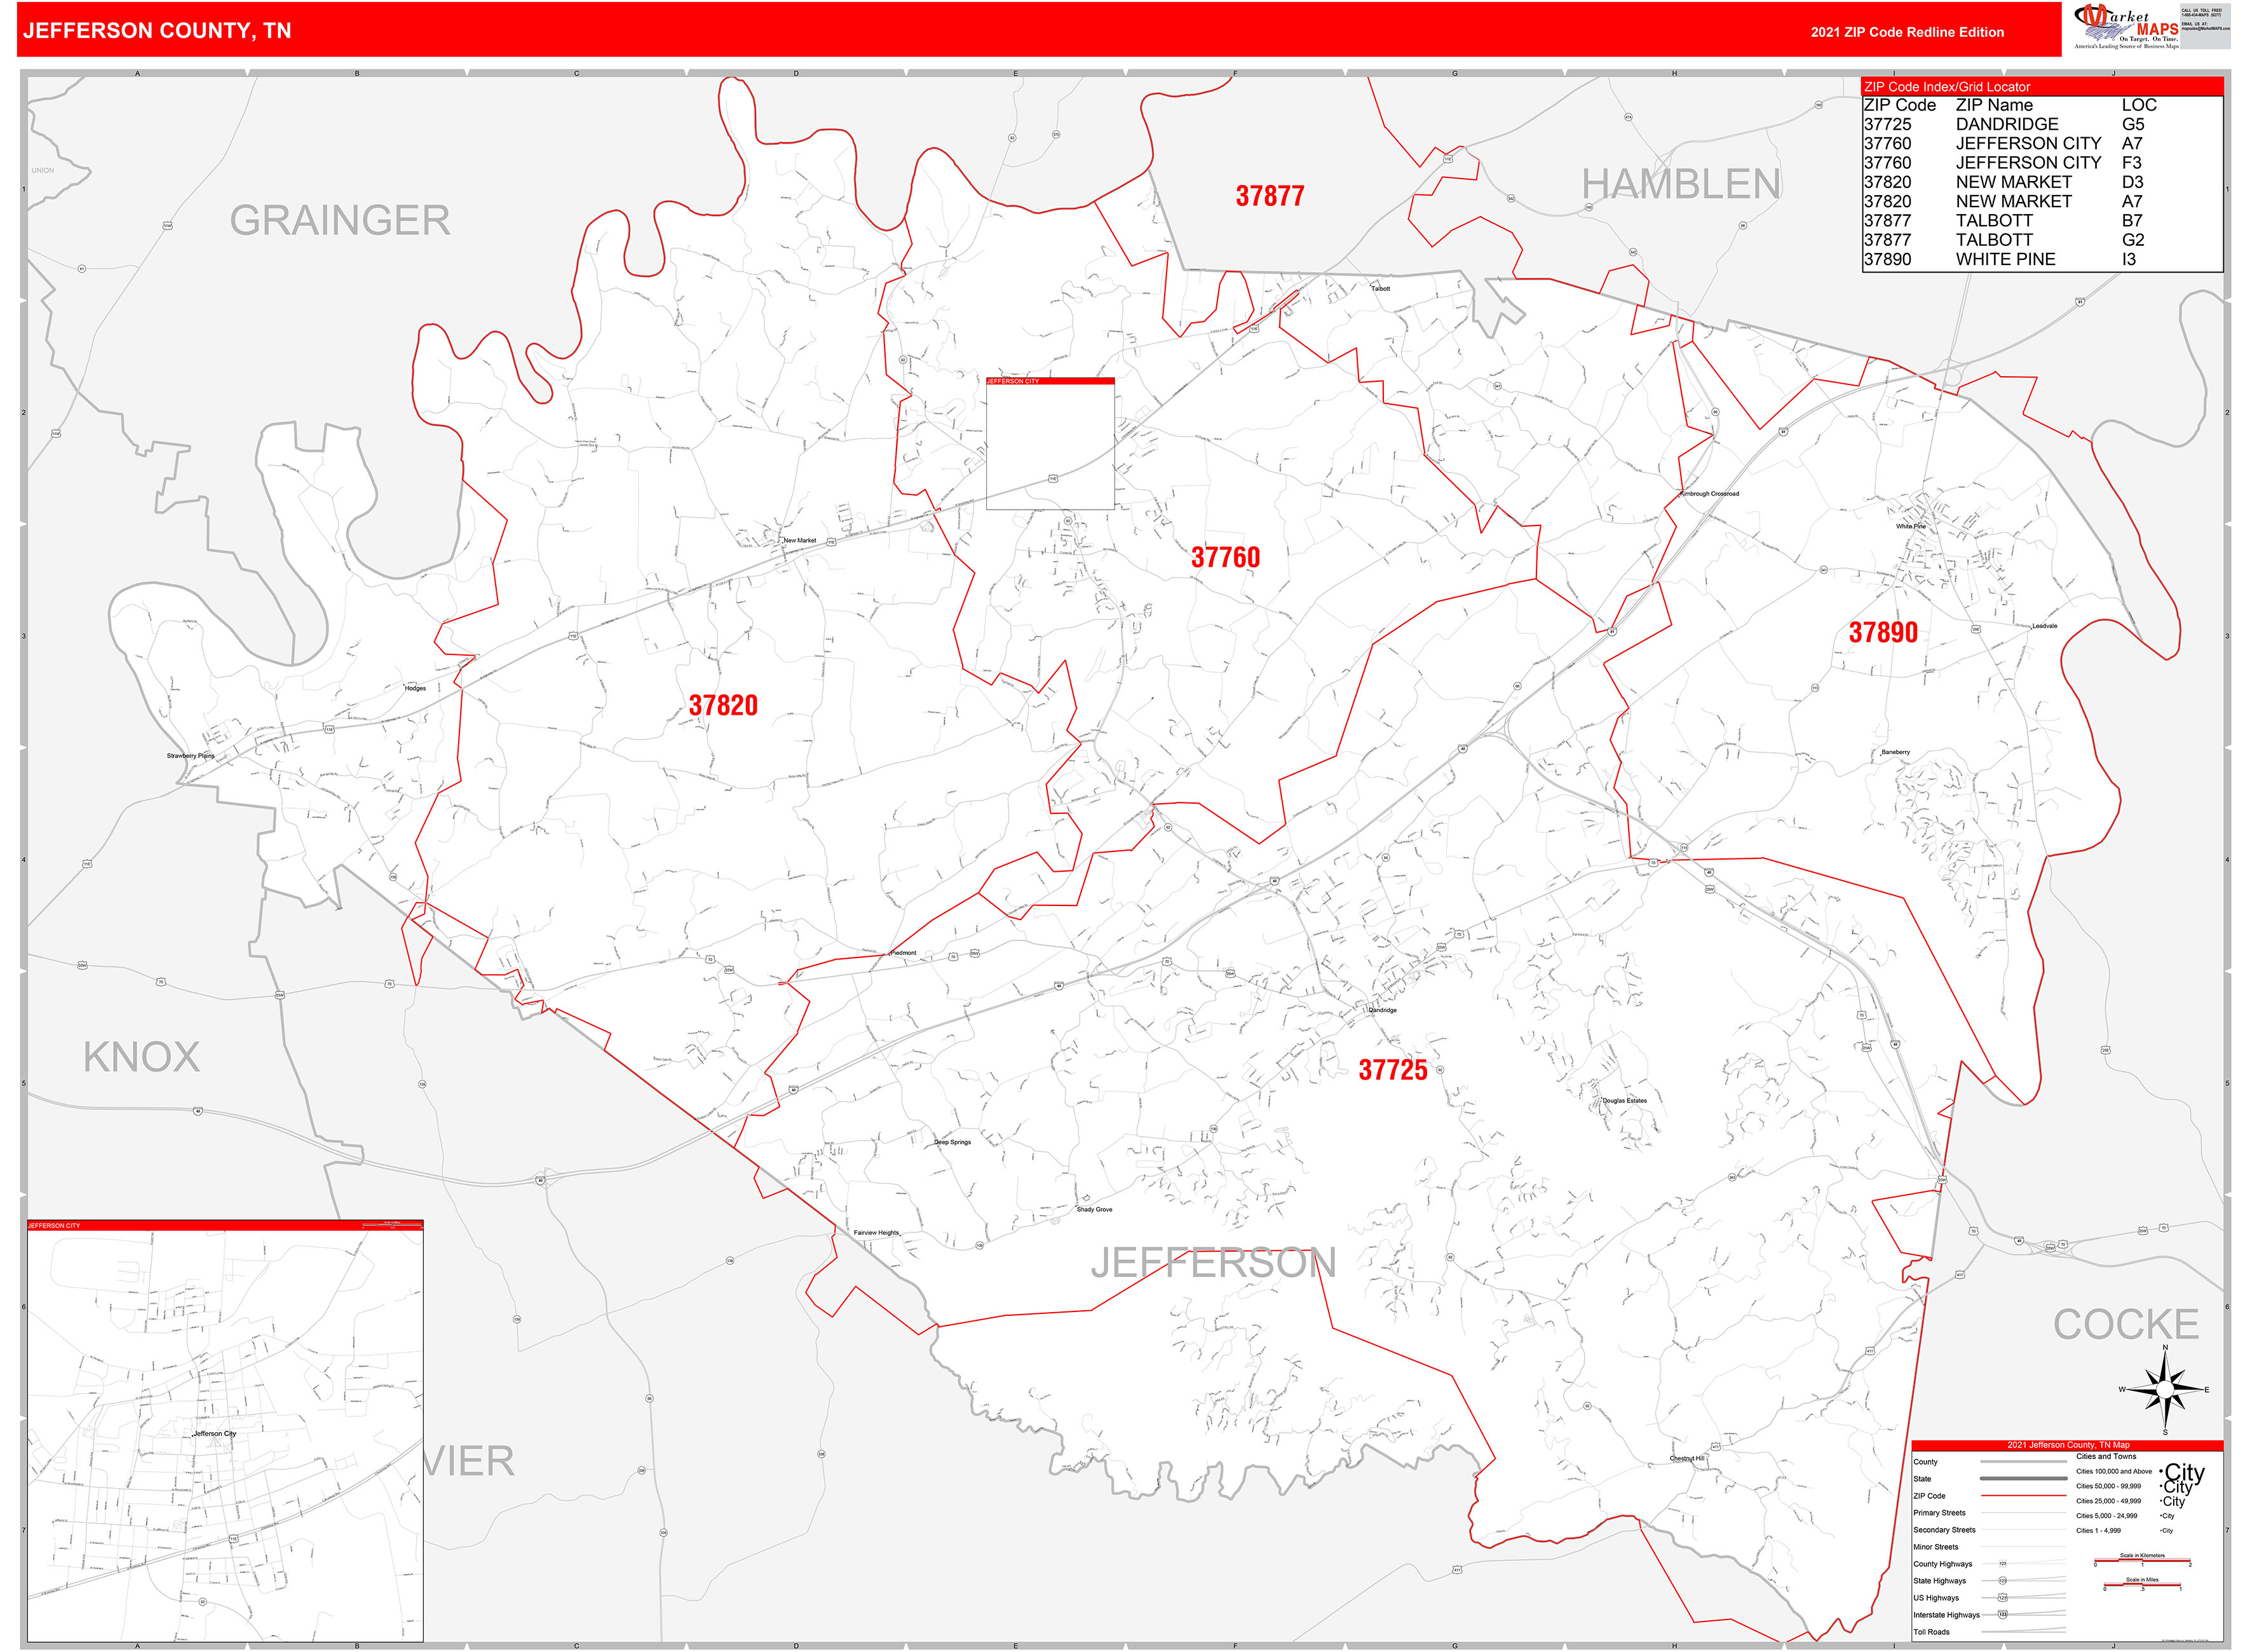Click the Toll Roads legend entry

coord(1935,1632)
